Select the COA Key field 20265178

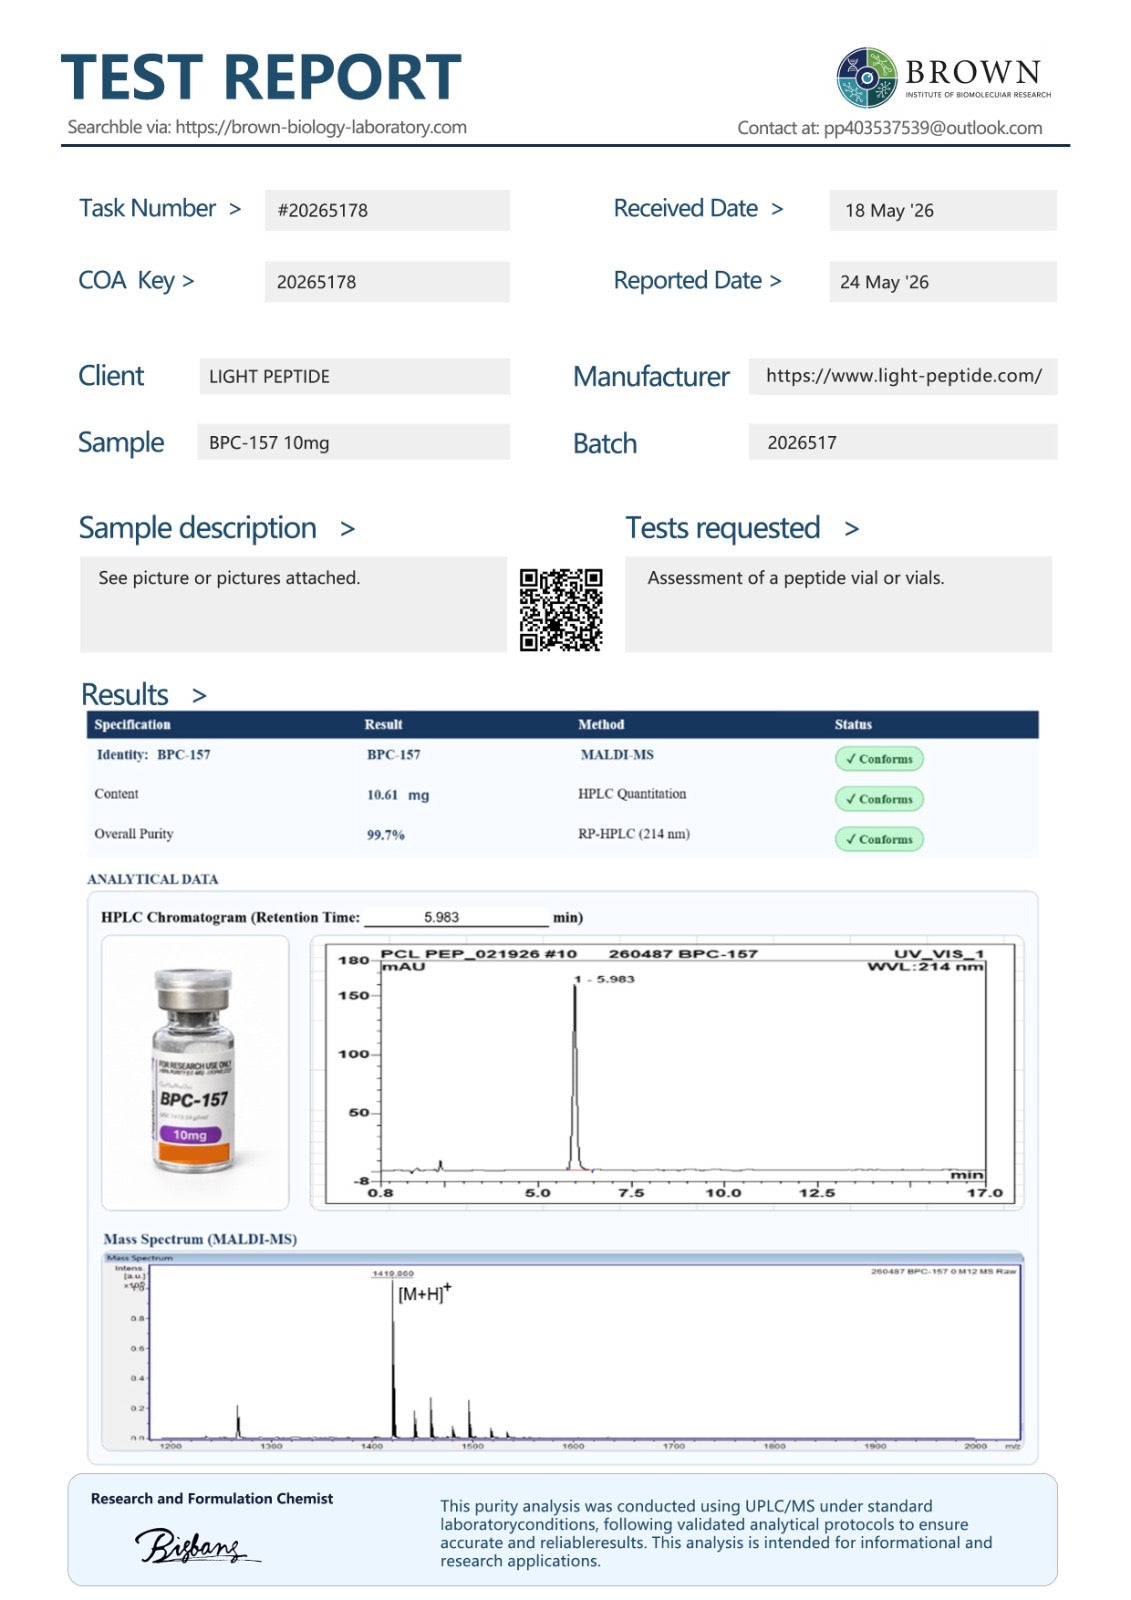coord(387,282)
